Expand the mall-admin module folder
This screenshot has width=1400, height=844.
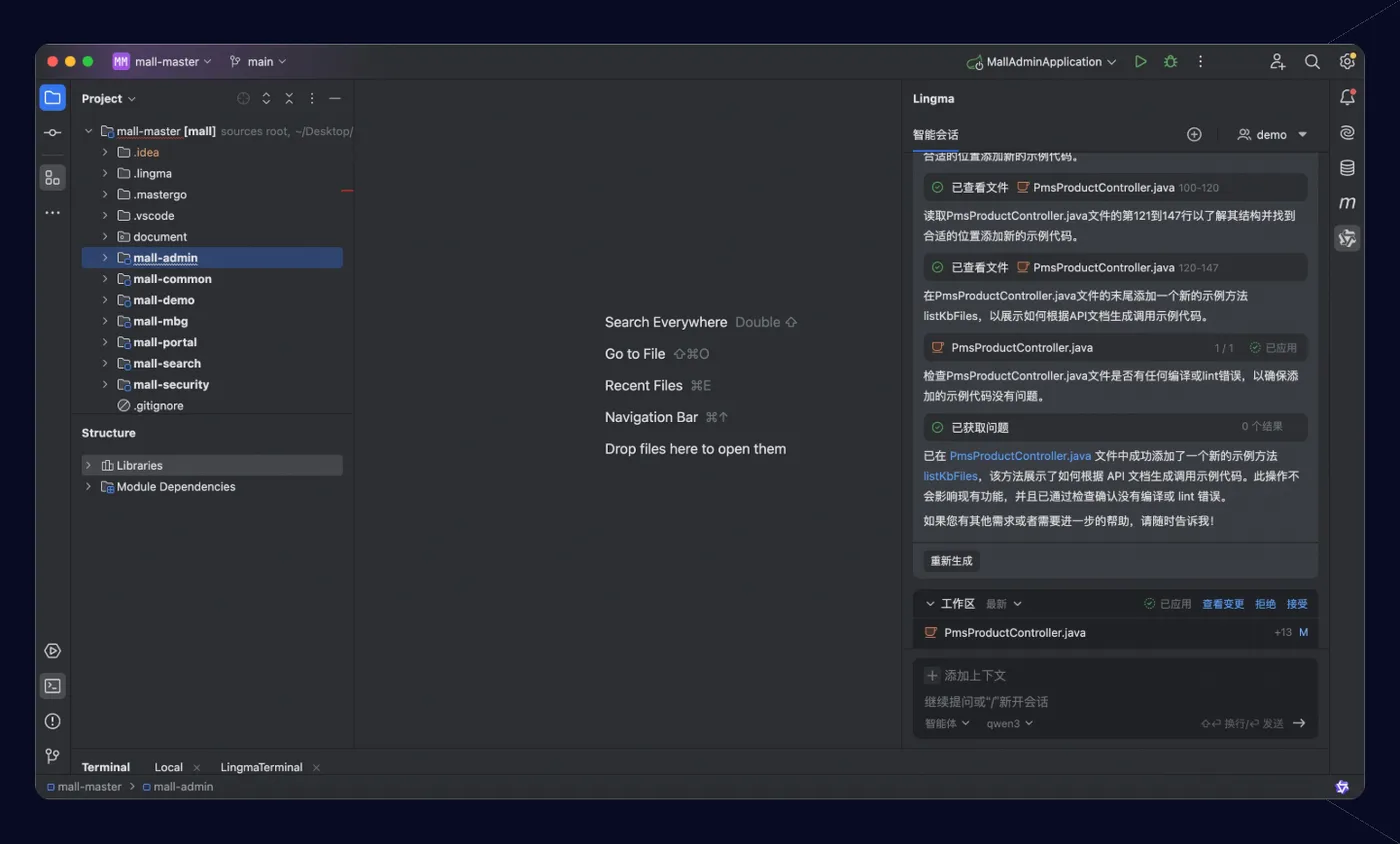104,258
